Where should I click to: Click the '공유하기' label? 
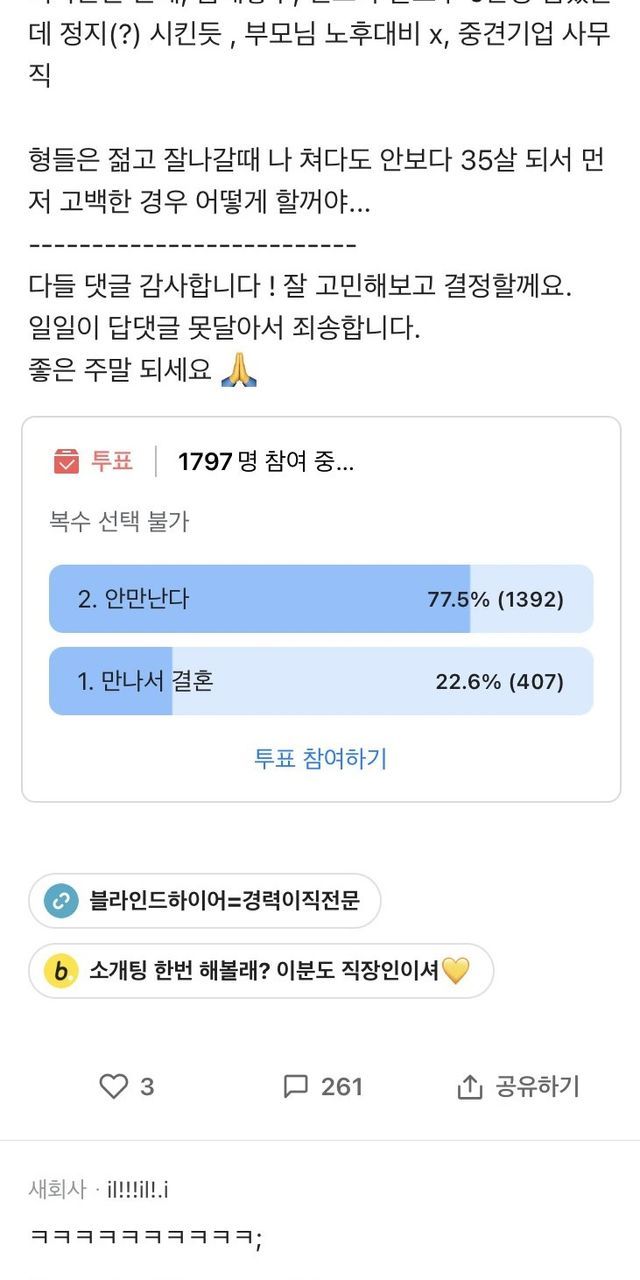click(537, 1086)
